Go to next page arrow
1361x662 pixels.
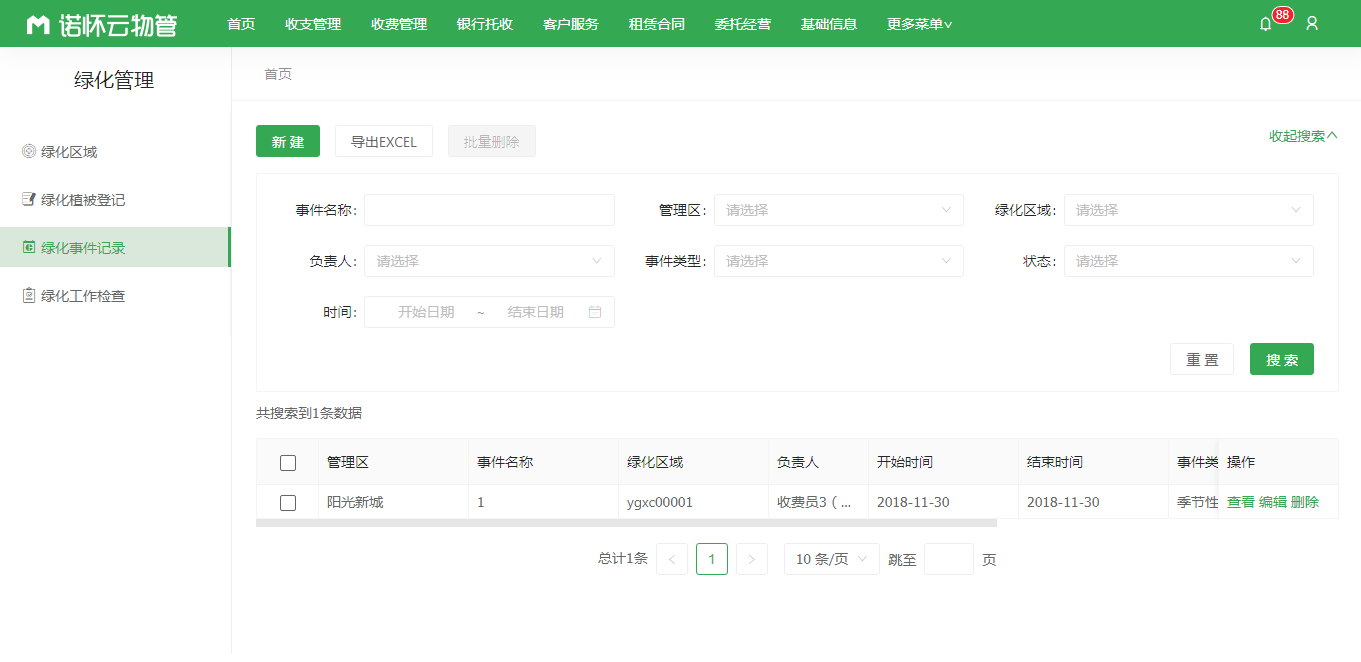[x=752, y=559]
